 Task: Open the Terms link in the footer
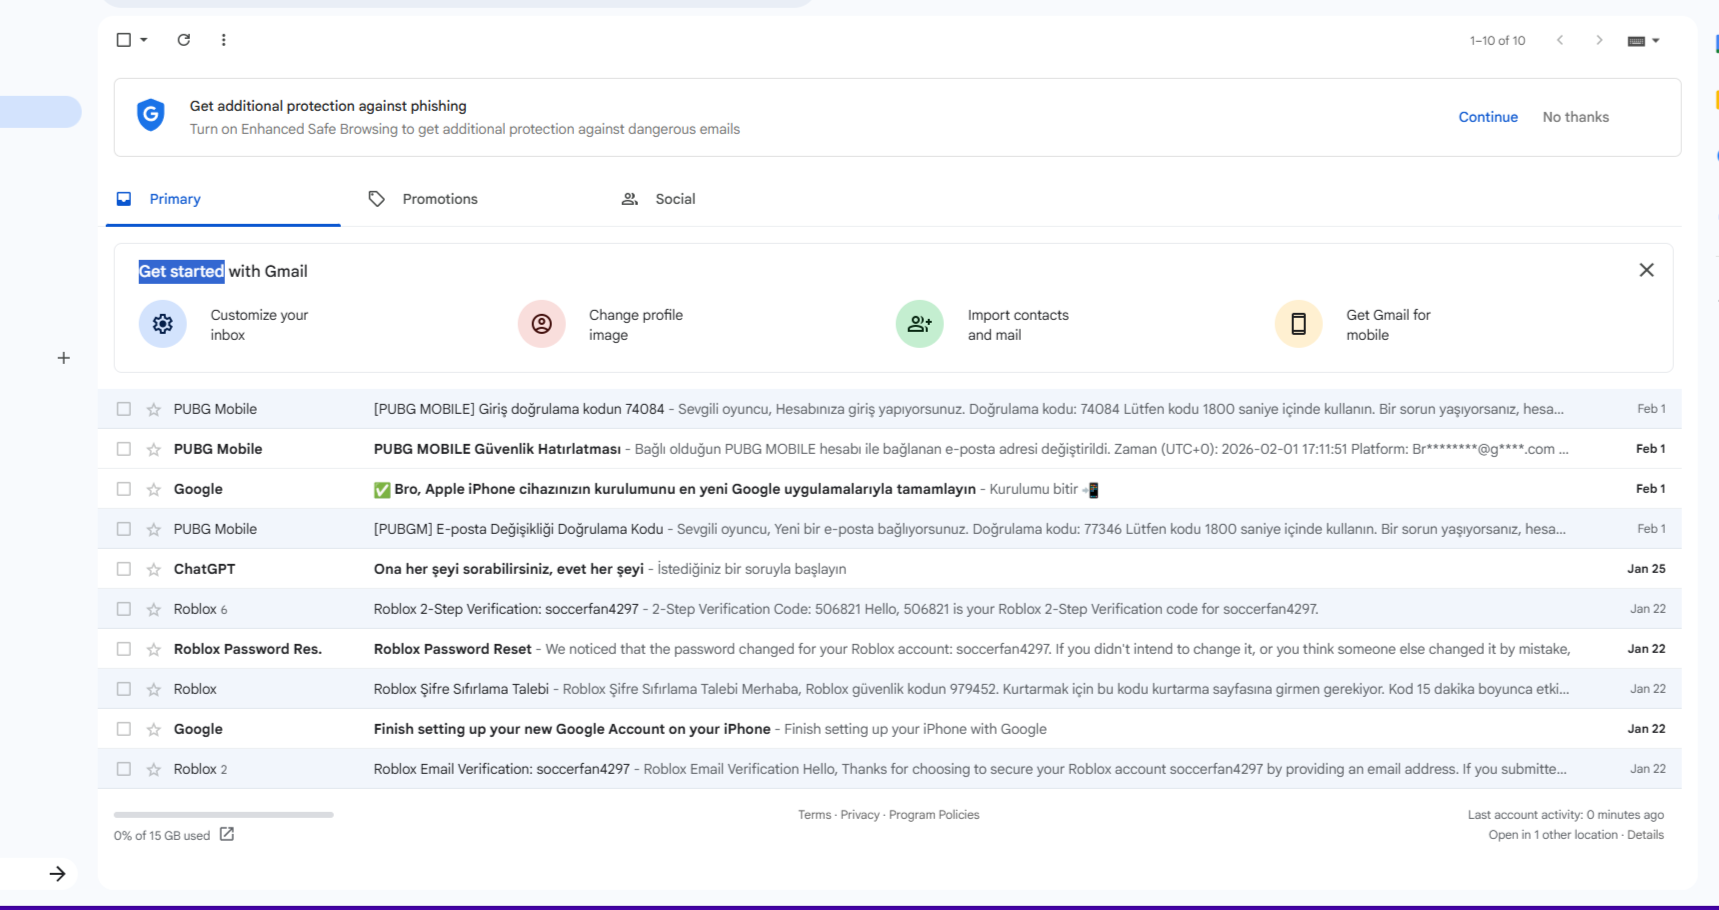(x=814, y=815)
